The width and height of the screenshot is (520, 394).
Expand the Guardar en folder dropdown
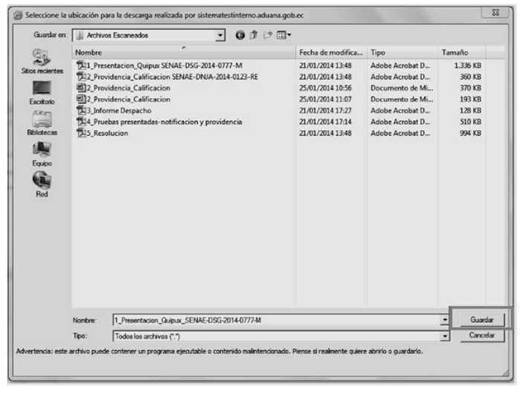pyautogui.click(x=220, y=35)
